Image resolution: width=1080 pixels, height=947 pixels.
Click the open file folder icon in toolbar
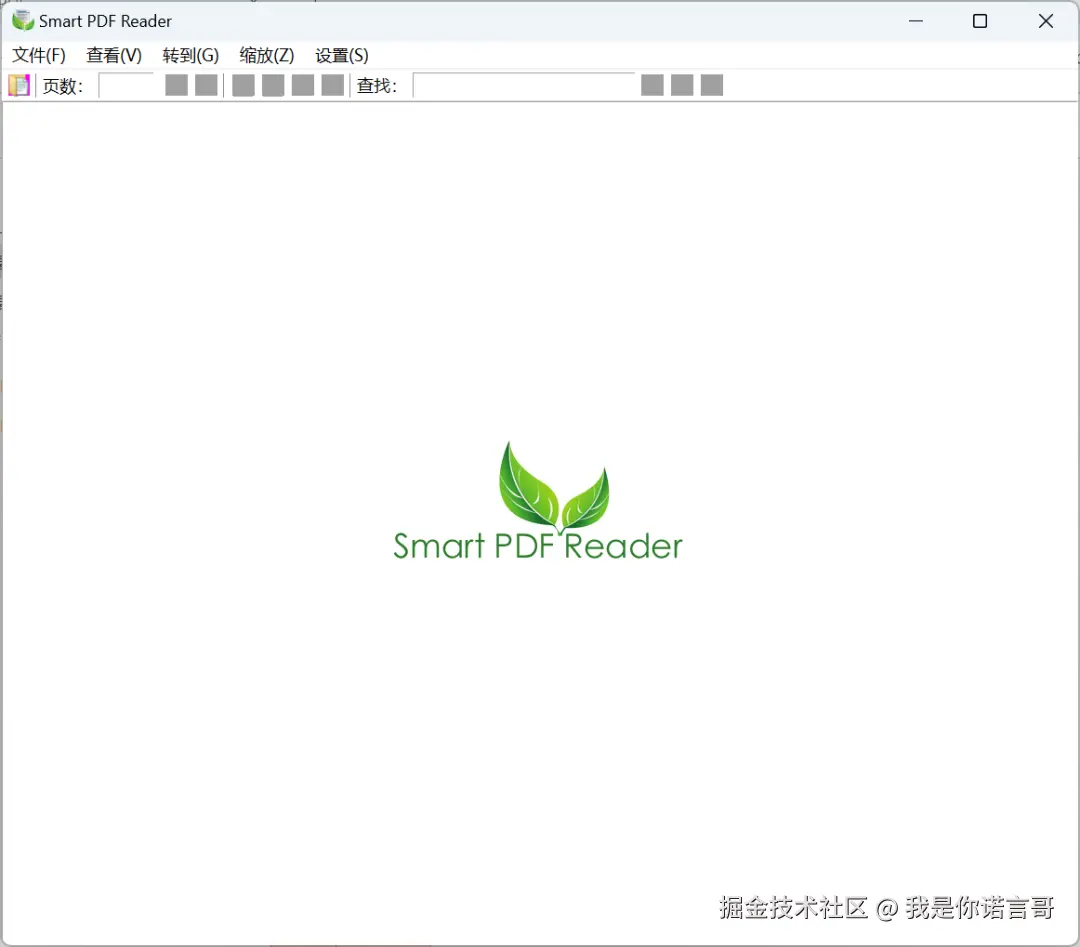19,85
